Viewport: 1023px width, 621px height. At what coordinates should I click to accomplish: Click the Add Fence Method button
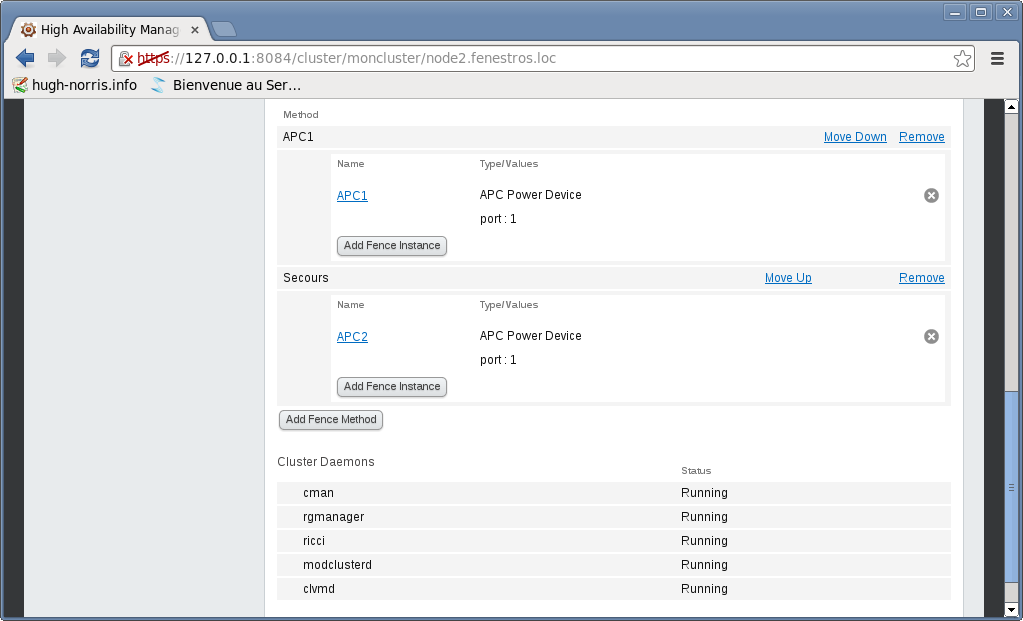click(x=331, y=420)
